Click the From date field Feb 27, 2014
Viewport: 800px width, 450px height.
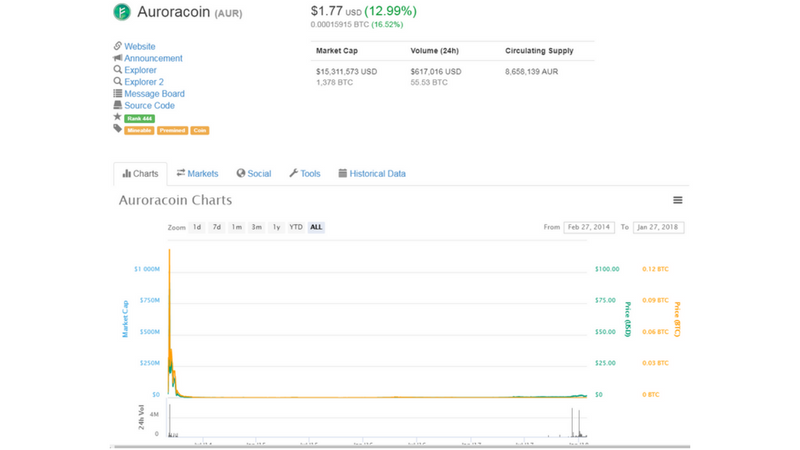click(x=589, y=228)
